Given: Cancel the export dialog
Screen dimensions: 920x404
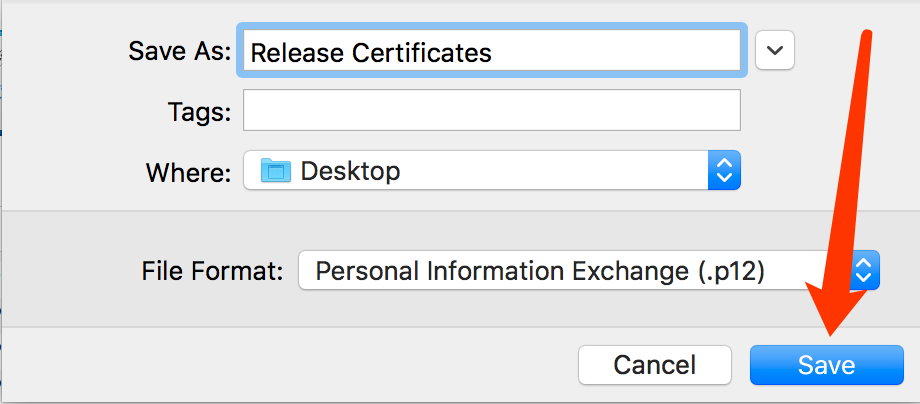Looking at the screenshot, I should pos(655,365).
